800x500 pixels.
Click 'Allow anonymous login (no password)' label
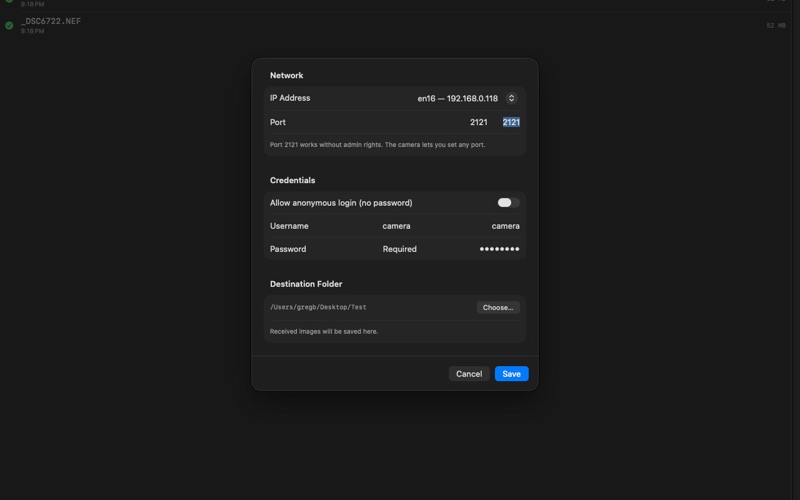[x=341, y=203]
